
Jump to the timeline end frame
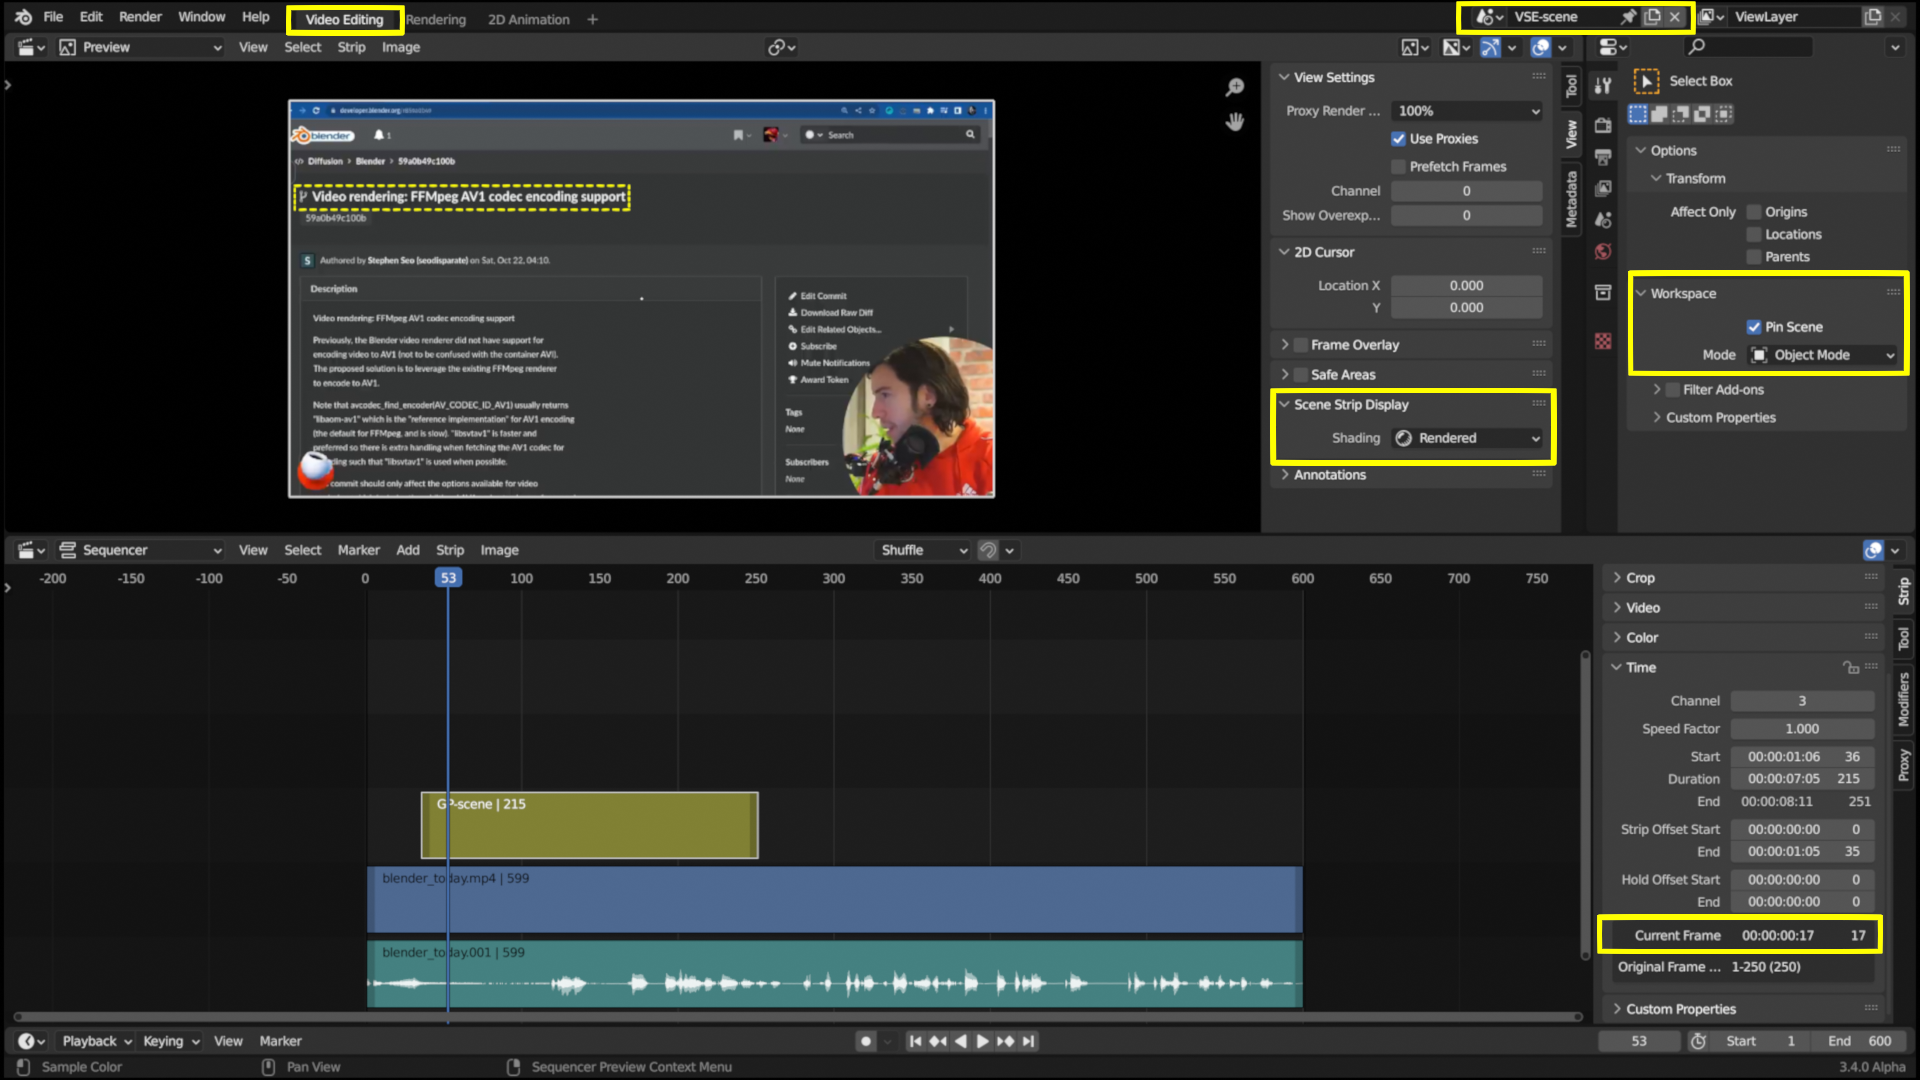click(1028, 1041)
